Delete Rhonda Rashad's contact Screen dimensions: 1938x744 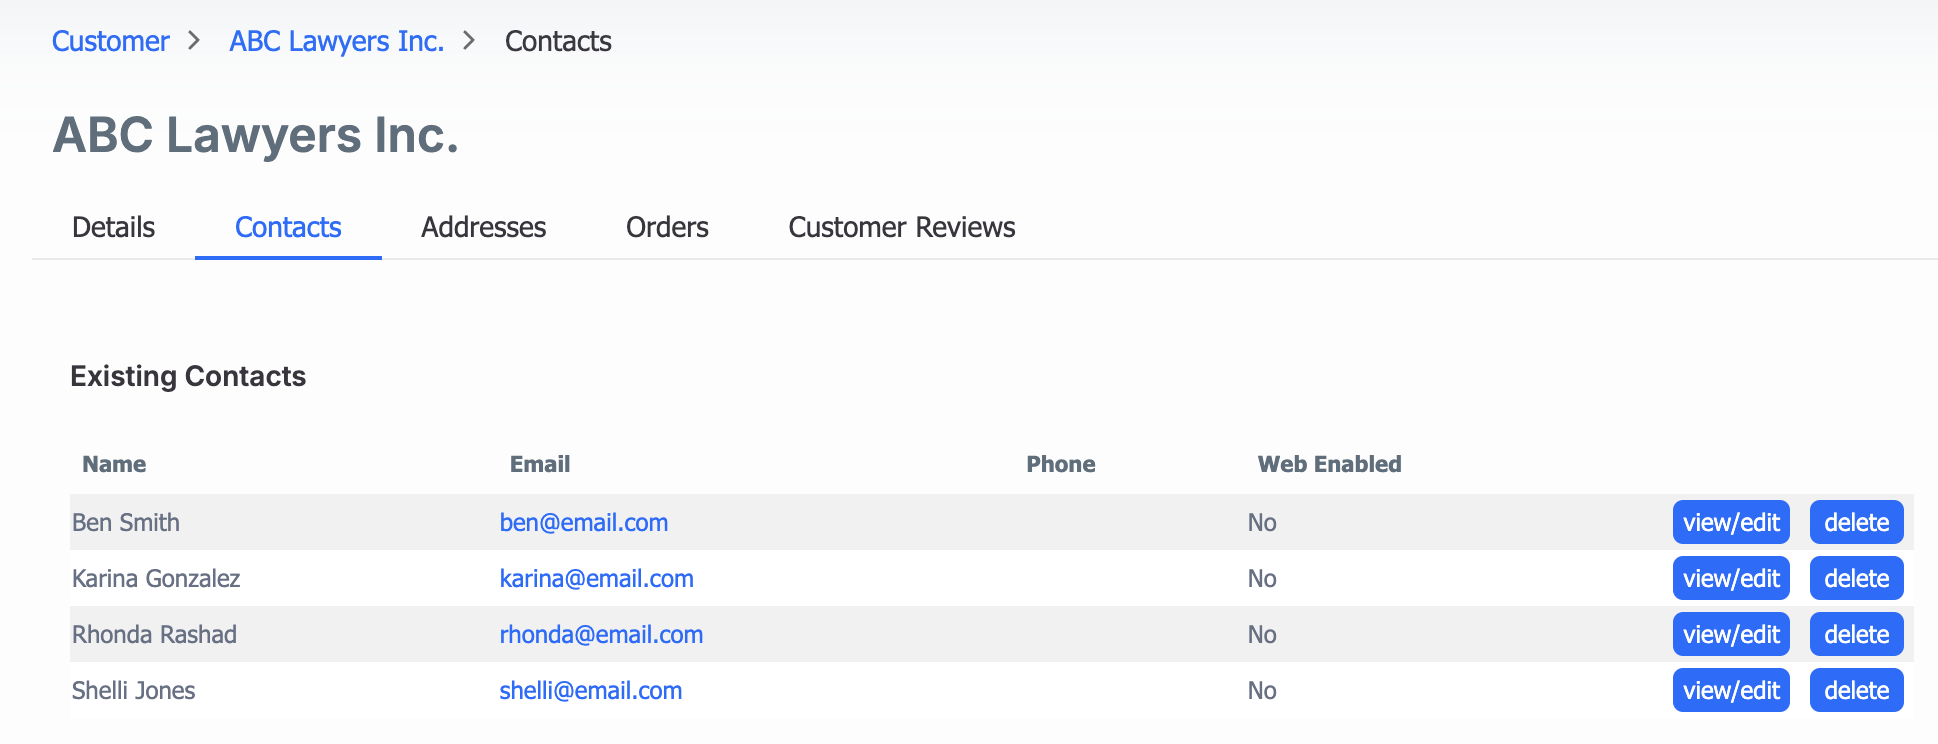(x=1856, y=634)
